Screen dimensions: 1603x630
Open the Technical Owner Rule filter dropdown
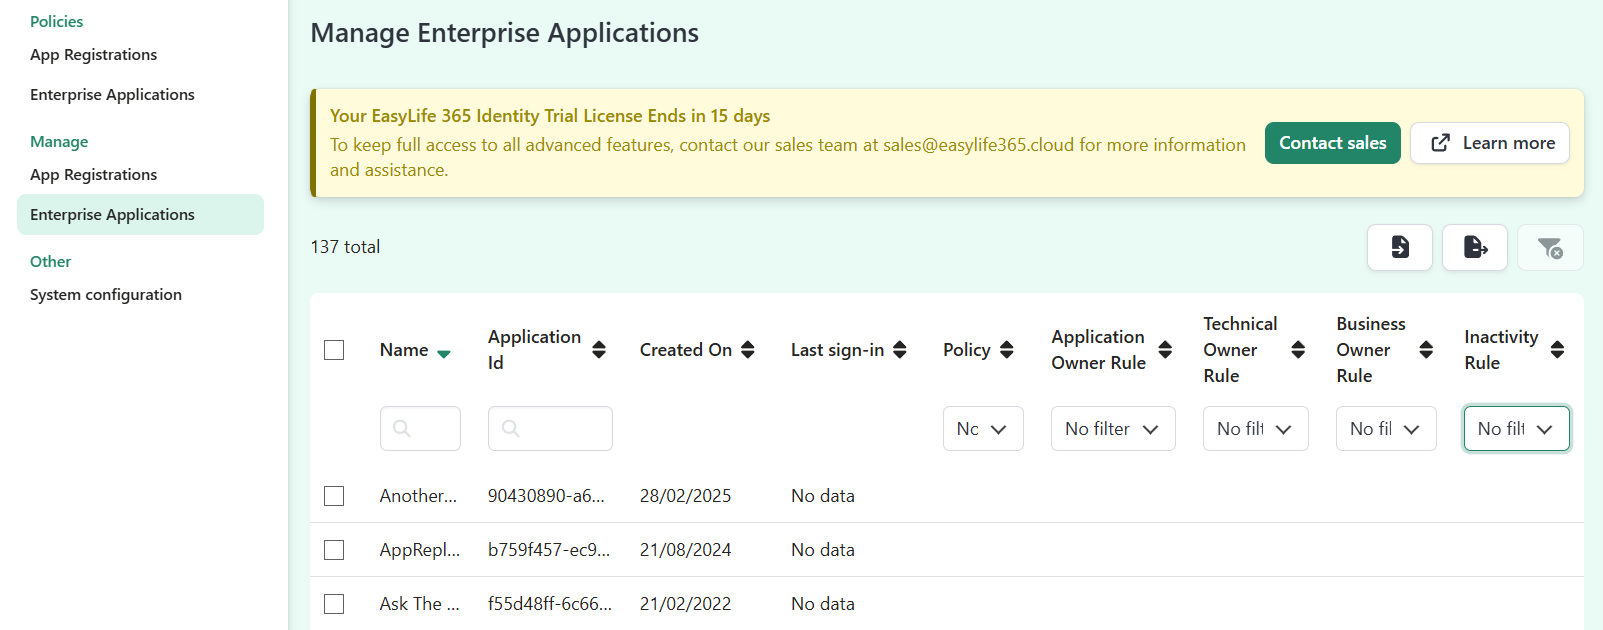click(1256, 428)
